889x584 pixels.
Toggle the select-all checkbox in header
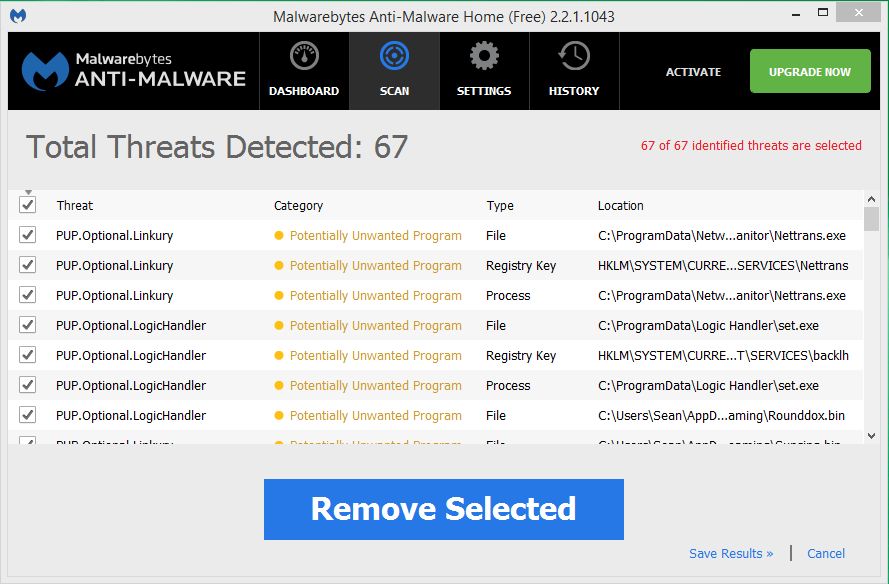(28, 205)
